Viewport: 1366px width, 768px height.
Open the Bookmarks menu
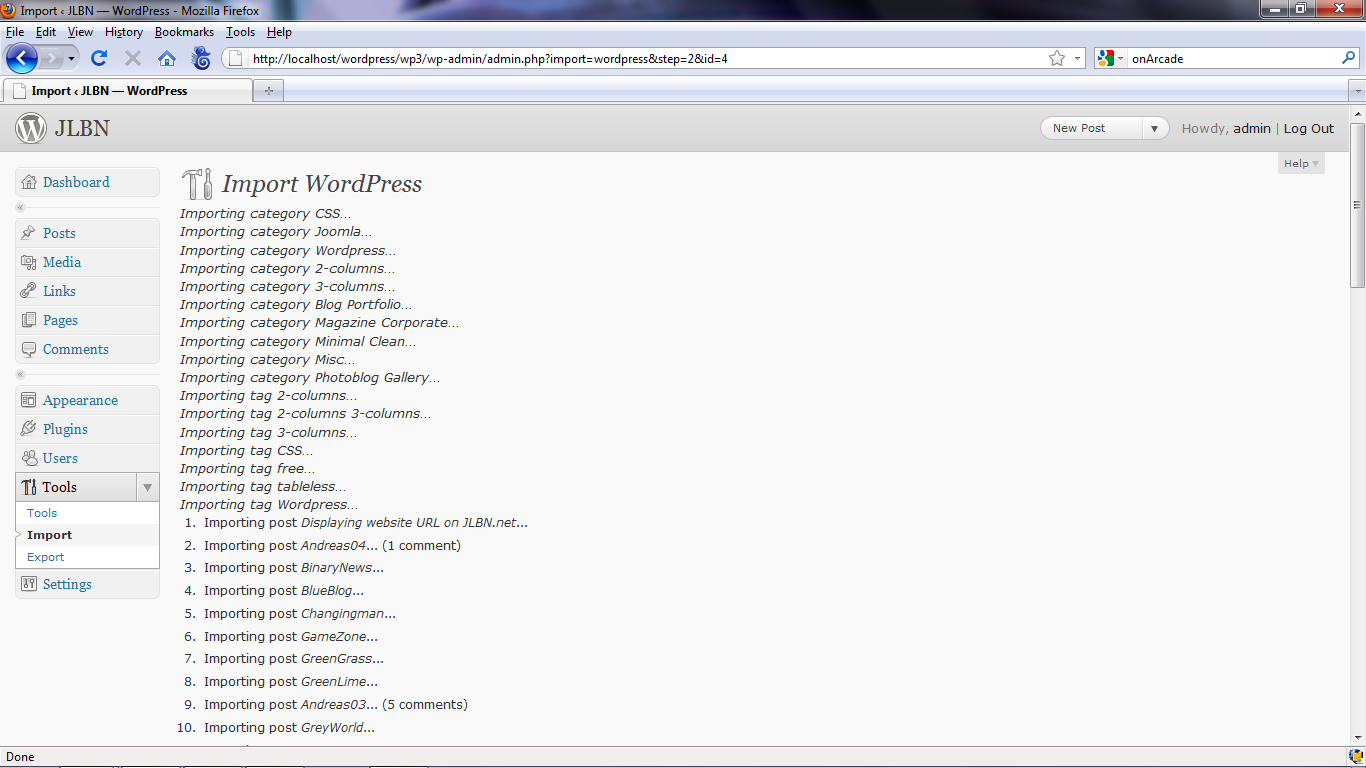pyautogui.click(x=184, y=32)
